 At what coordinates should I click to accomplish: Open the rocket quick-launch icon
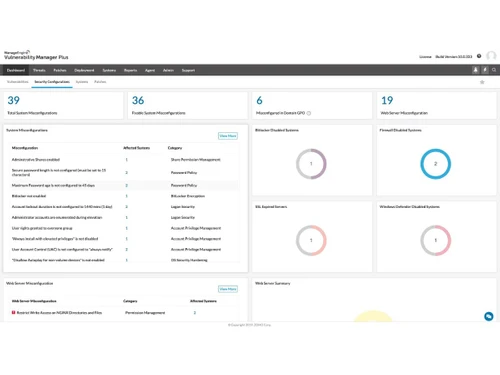pyautogui.click(x=476, y=70)
